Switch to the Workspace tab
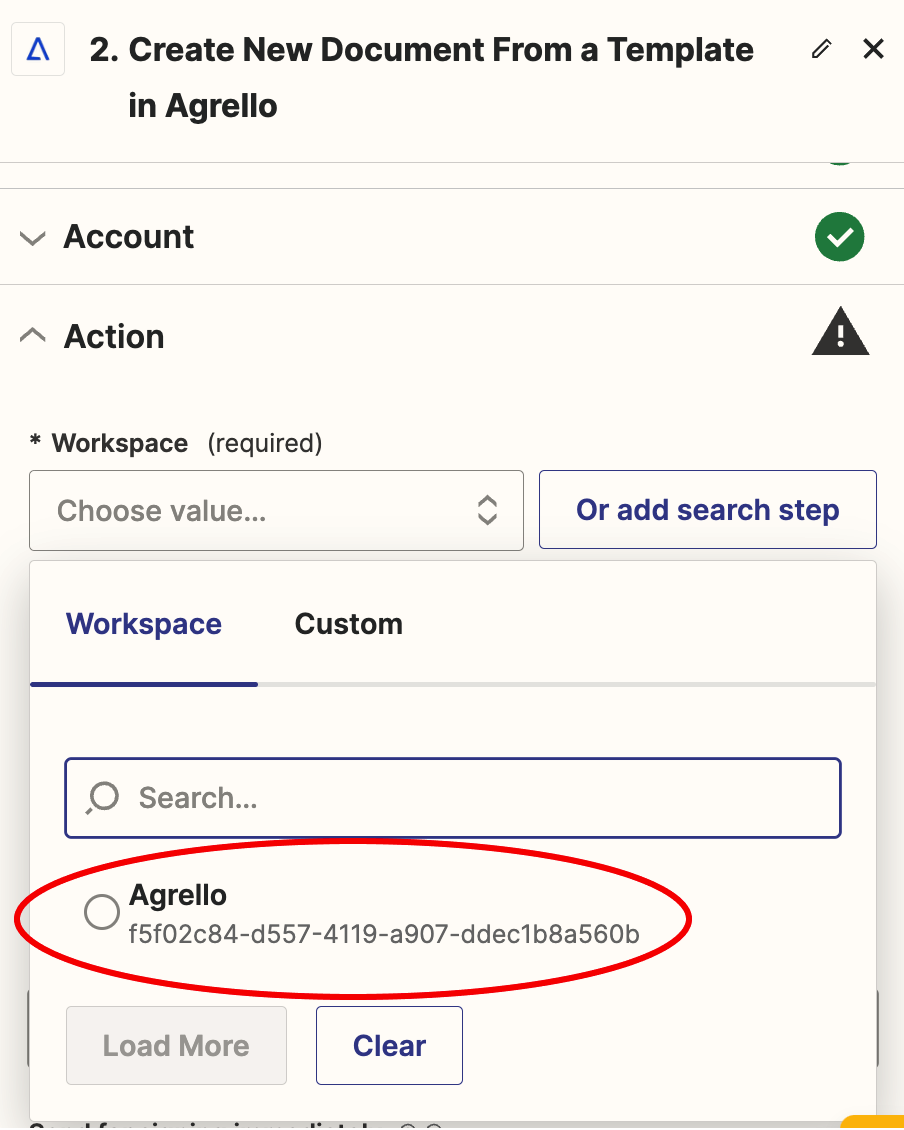 (x=143, y=624)
